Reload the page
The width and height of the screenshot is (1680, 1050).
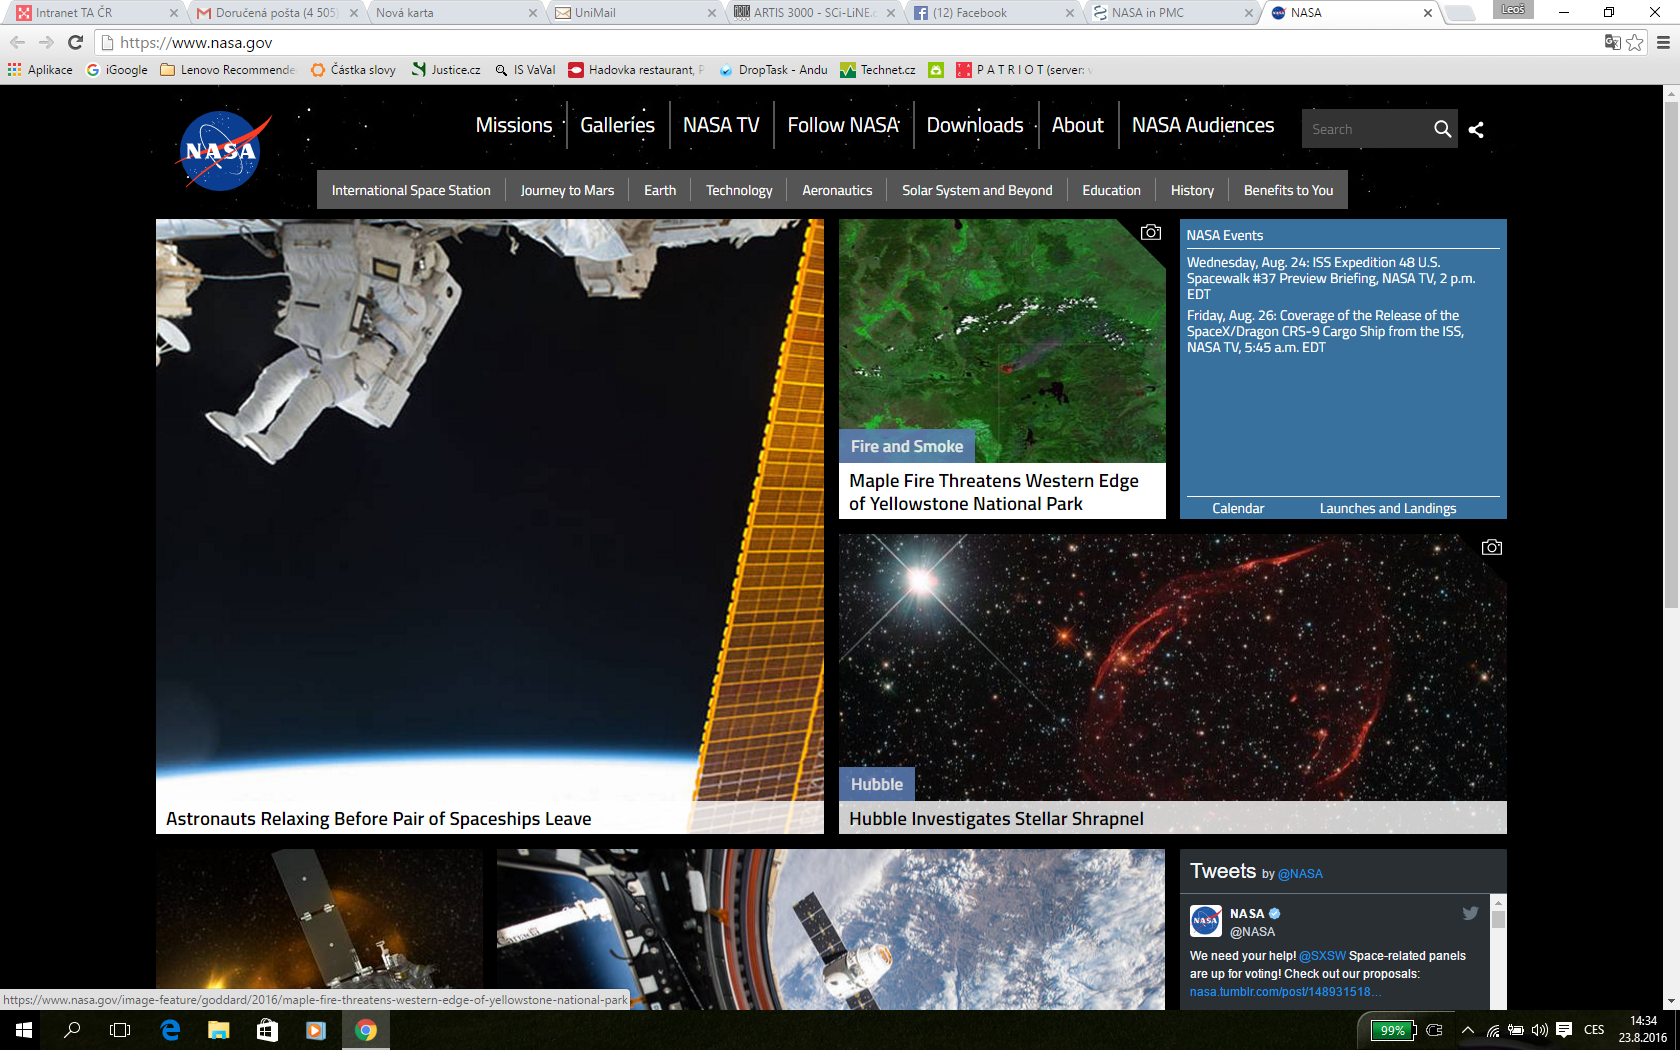(x=75, y=42)
